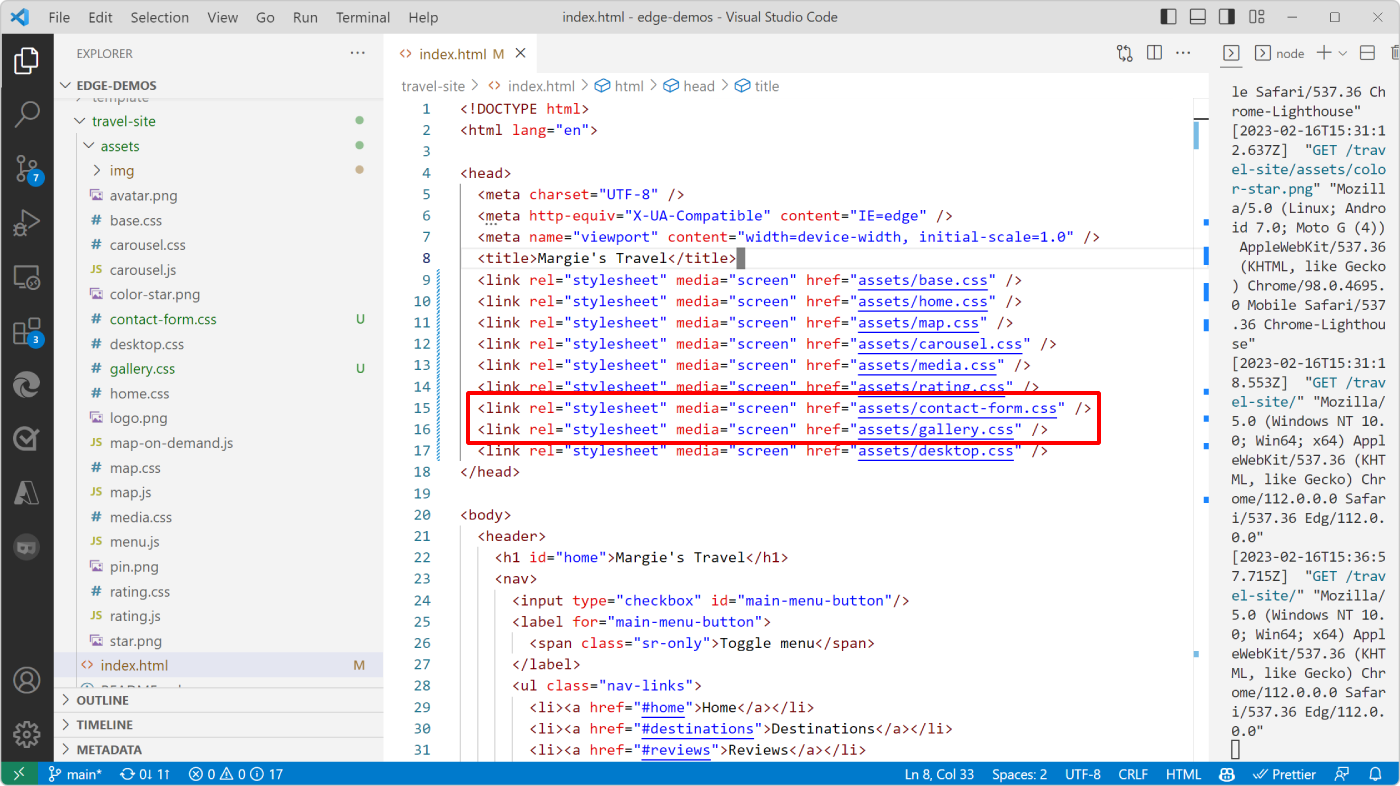This screenshot has height=786, width=1400.
Task: Open the Terminal menu
Action: click(362, 17)
